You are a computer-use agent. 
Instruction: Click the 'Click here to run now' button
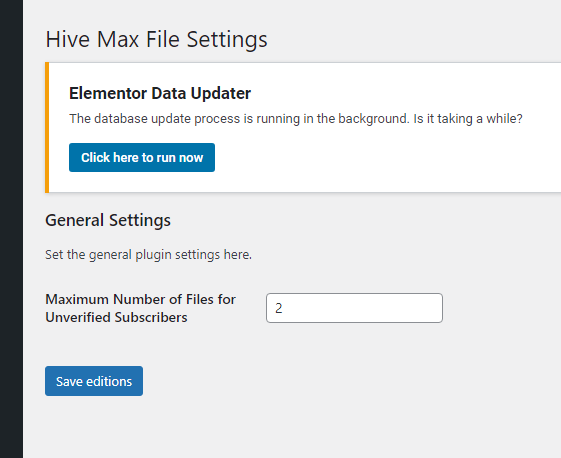(x=142, y=157)
